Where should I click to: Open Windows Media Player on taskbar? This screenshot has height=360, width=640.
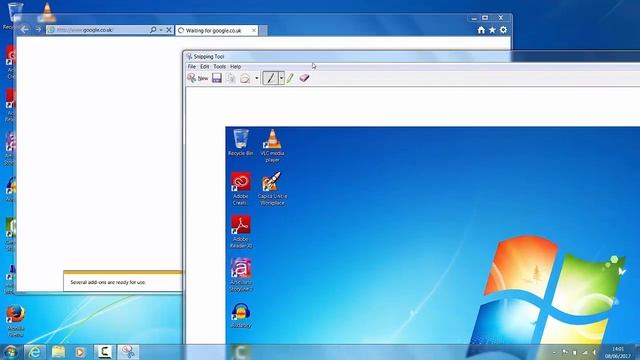(x=80, y=352)
